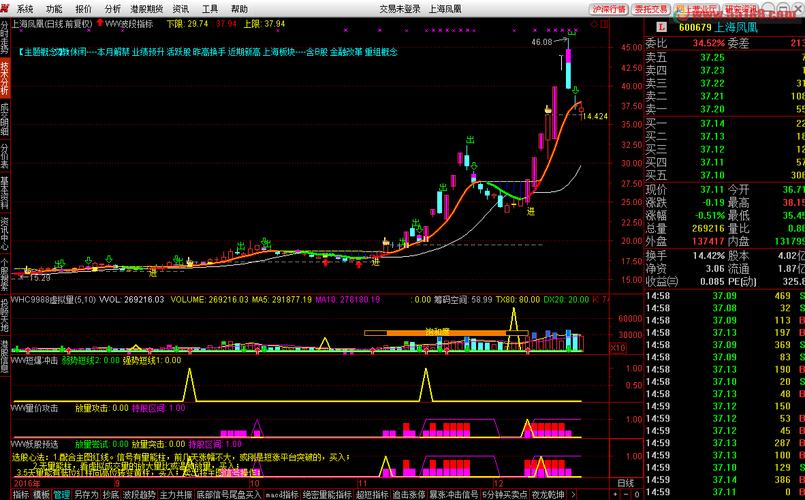Select the macd指标 bottom tab

(282, 494)
